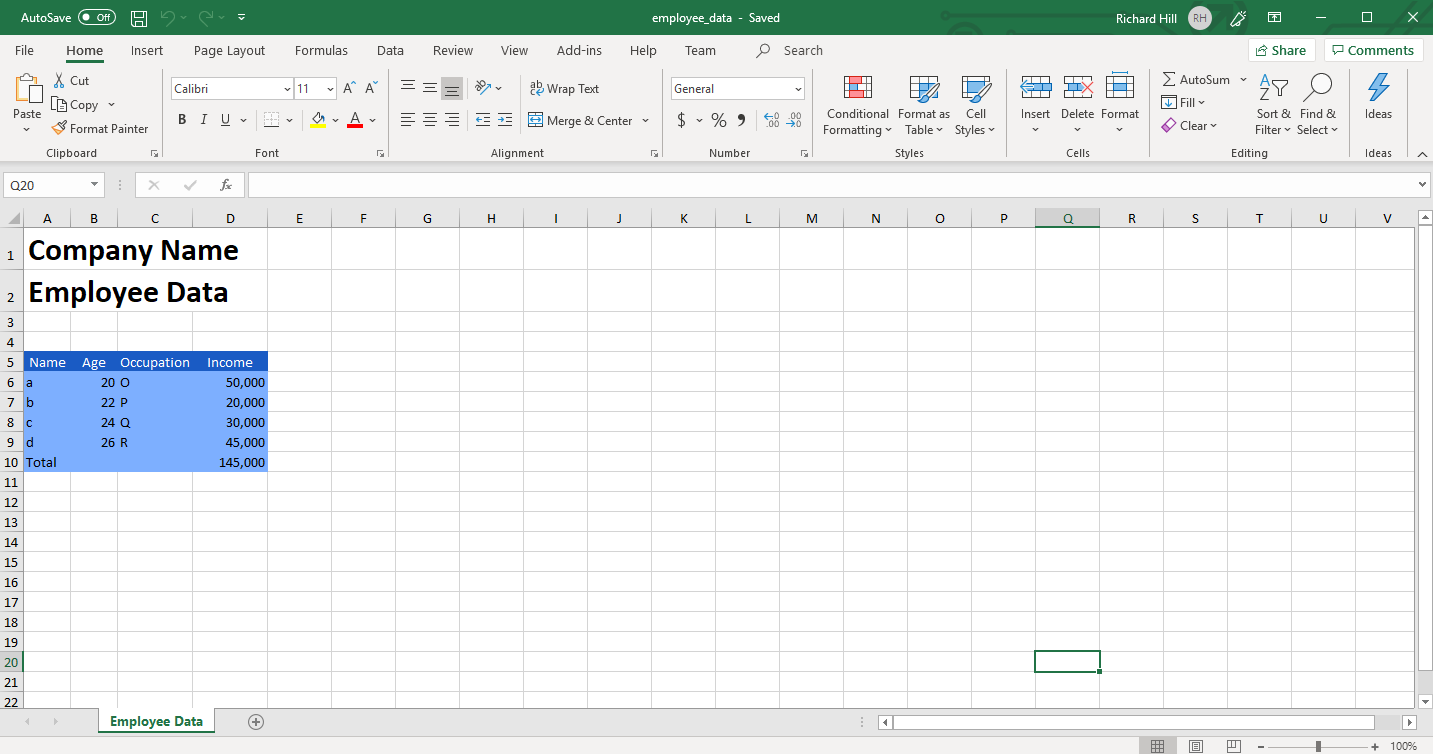Open Conditional Formatting menu
Viewport: 1433px width, 754px height.
tap(858, 105)
